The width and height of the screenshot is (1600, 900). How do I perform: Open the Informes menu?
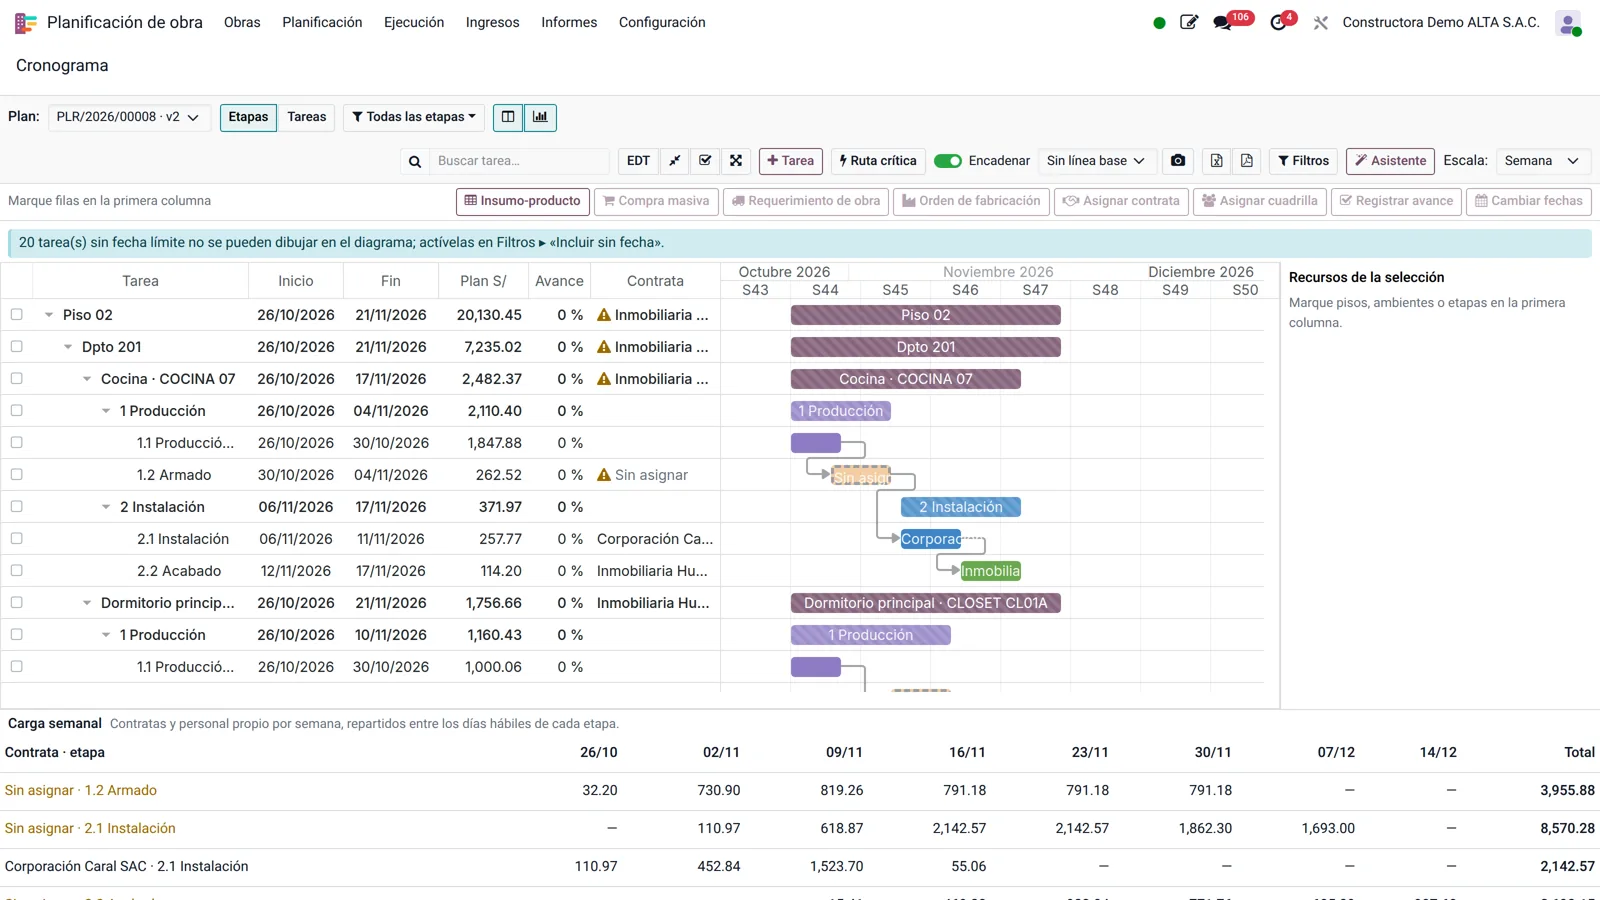click(x=569, y=22)
